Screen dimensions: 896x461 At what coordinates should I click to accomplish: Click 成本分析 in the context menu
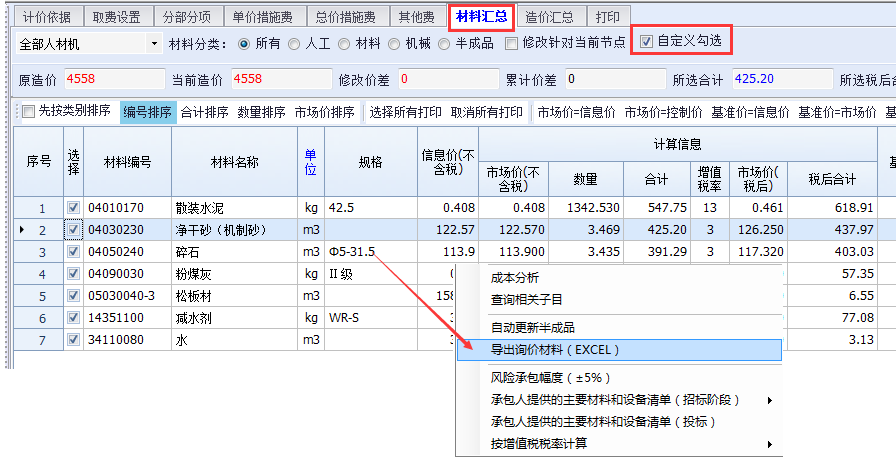point(515,278)
